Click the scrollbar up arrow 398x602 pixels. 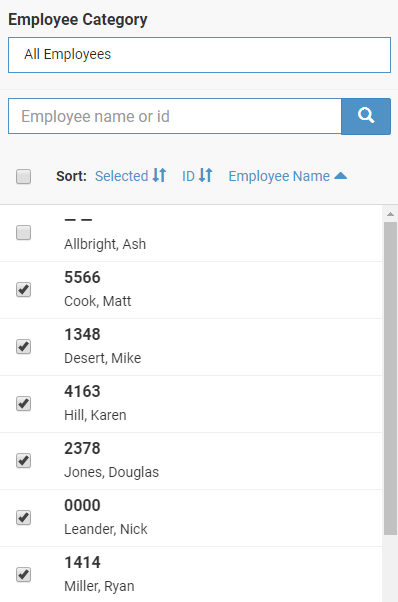click(x=390, y=214)
